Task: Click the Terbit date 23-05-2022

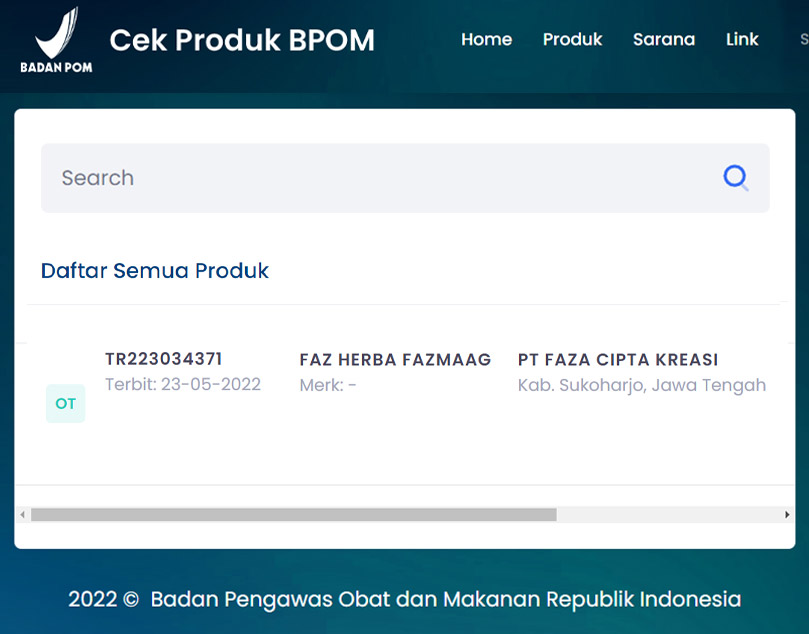Action: [x=183, y=385]
